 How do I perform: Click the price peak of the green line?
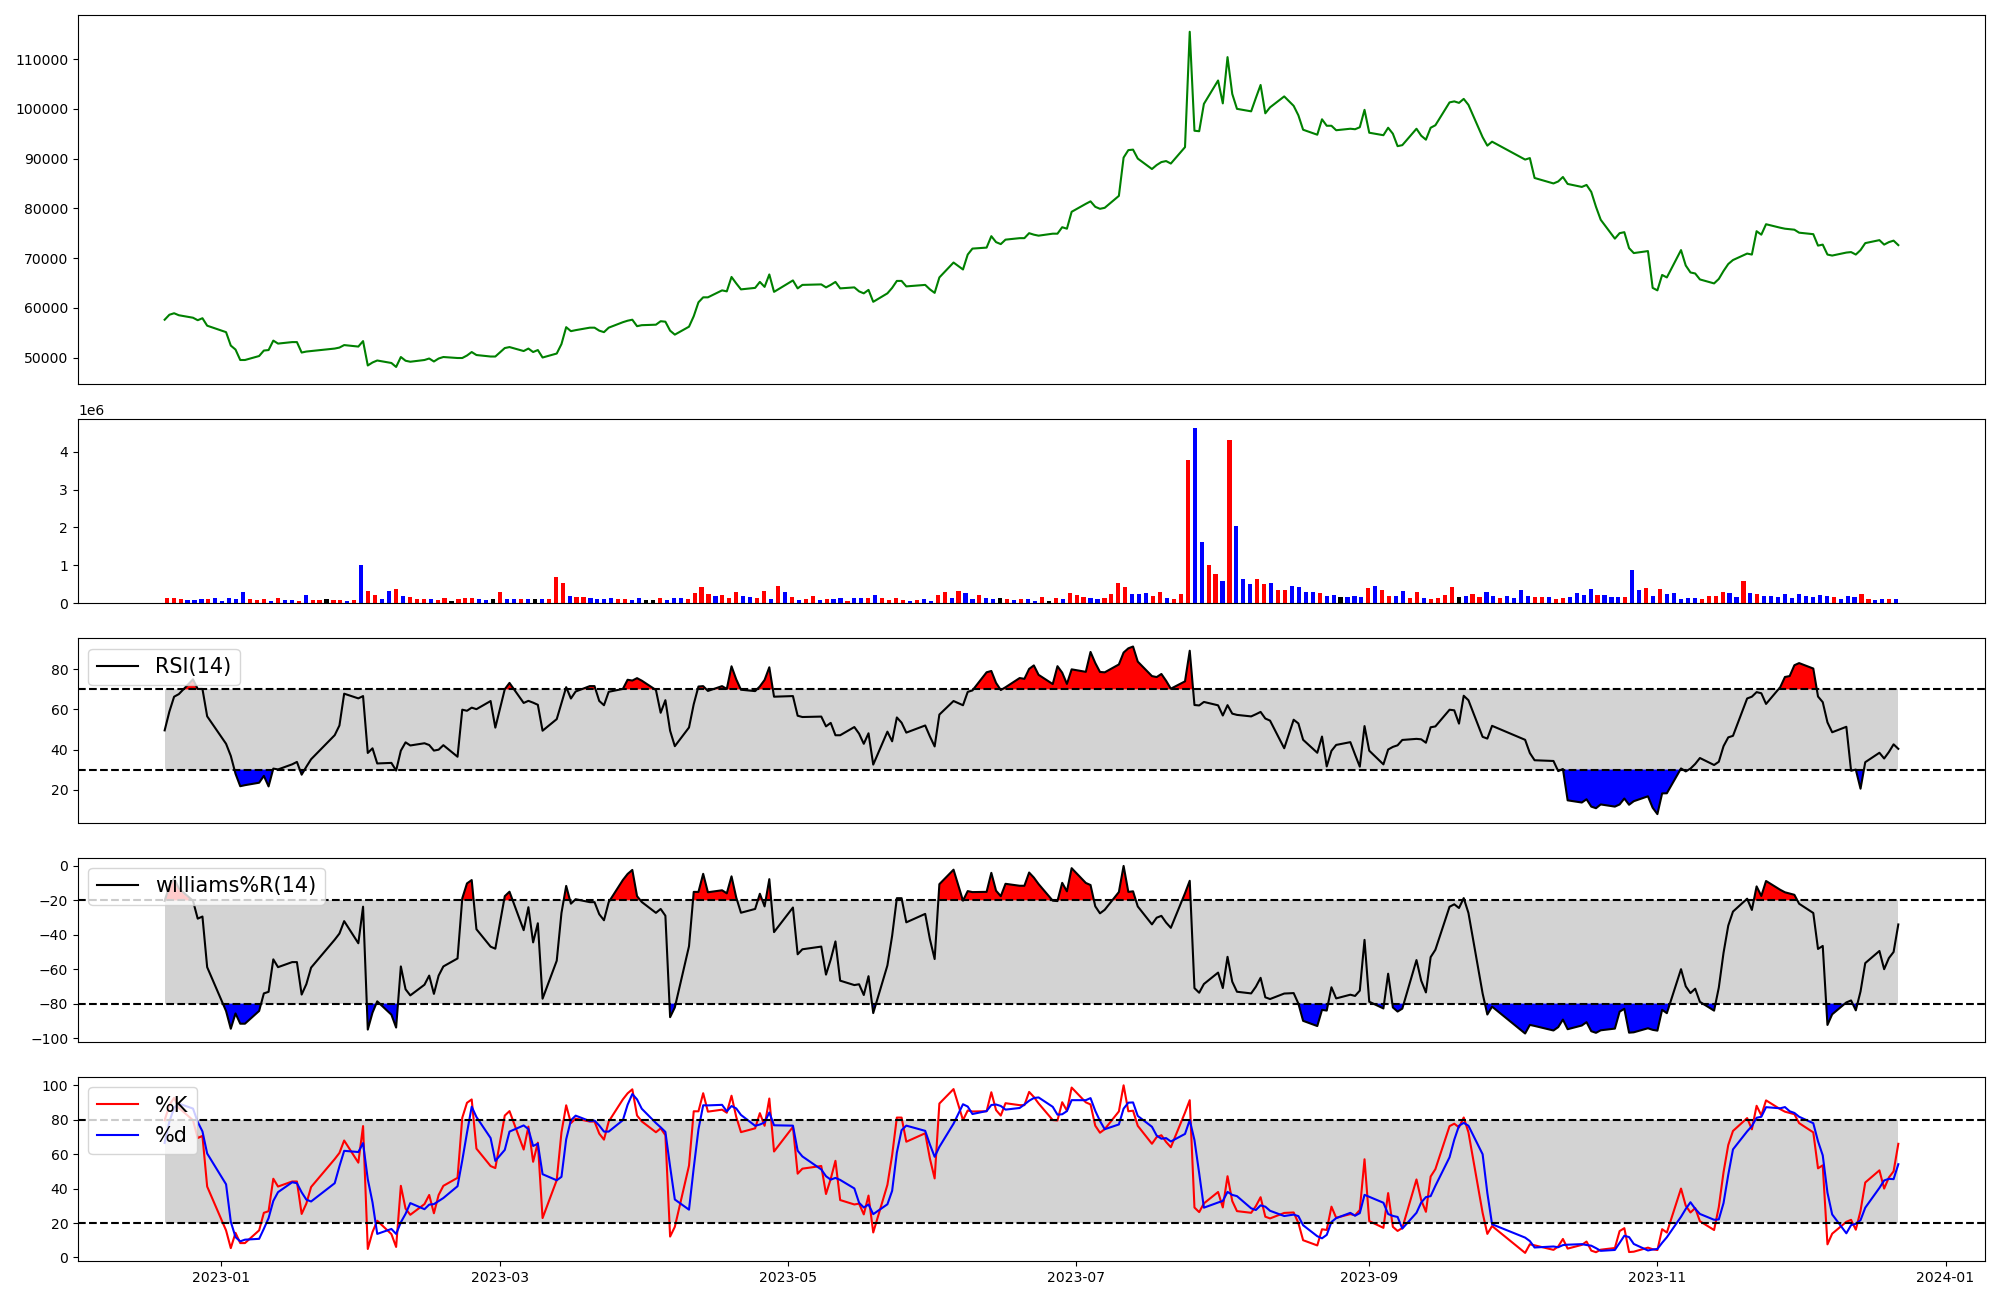click(1189, 33)
